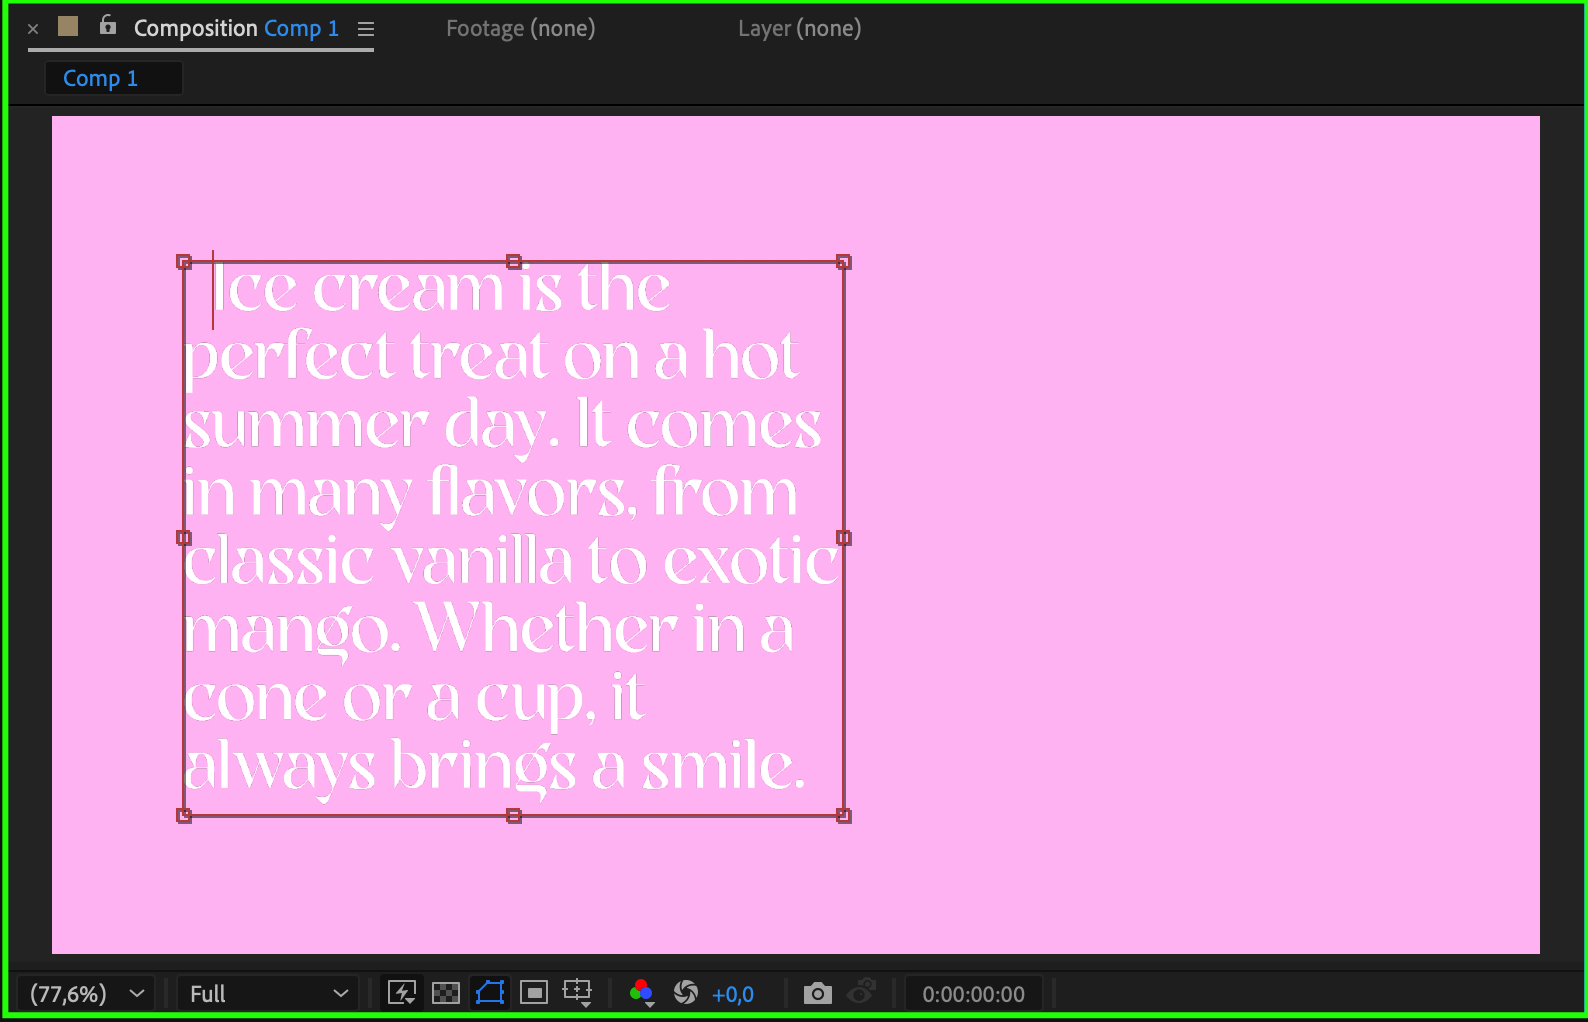Click the tan composition label color swatch
The width and height of the screenshot is (1588, 1022).
pos(68,27)
